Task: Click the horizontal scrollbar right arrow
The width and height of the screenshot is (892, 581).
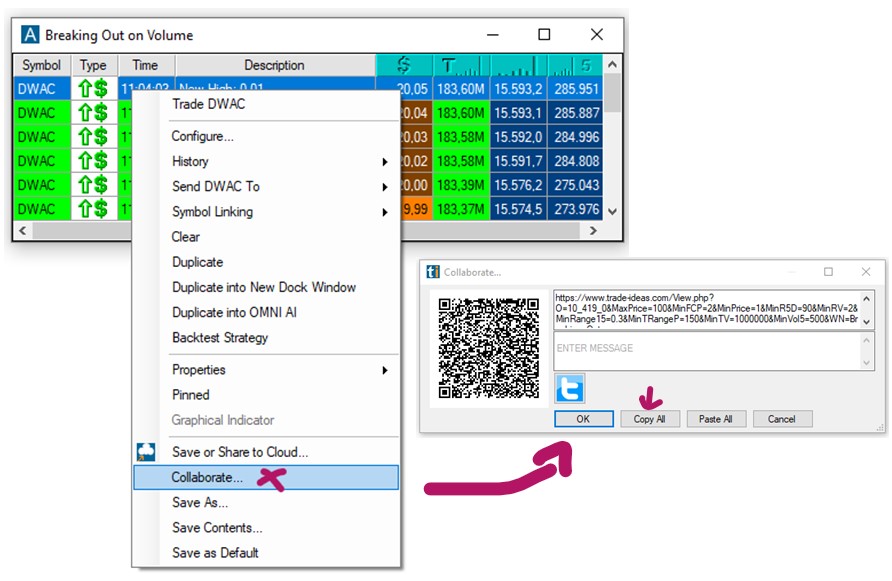Action: click(593, 231)
